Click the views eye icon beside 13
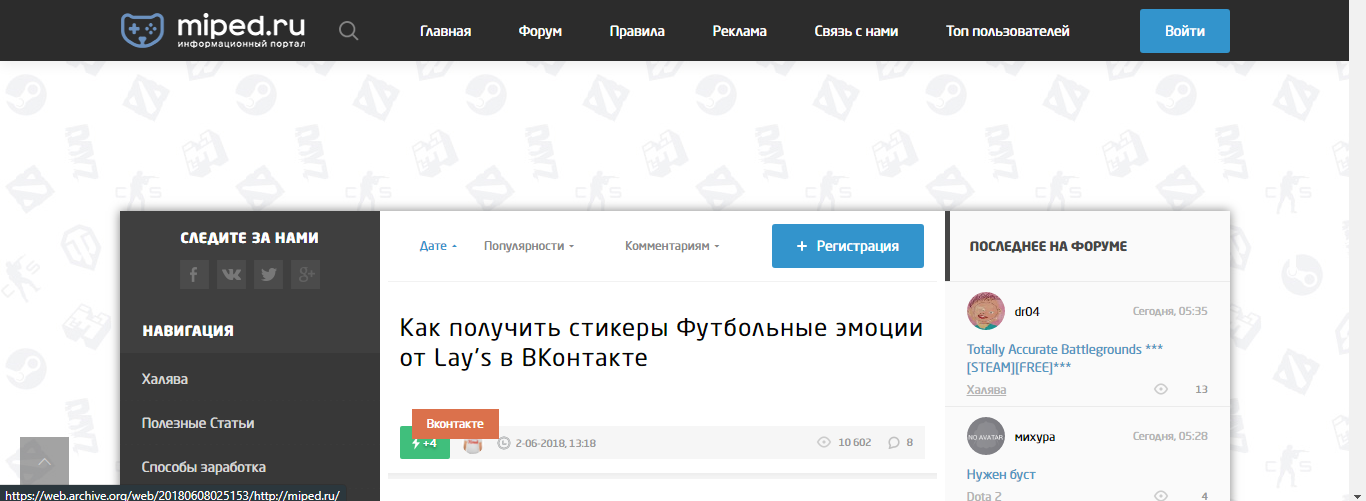This screenshot has height=501, width=1366. coord(1161,389)
